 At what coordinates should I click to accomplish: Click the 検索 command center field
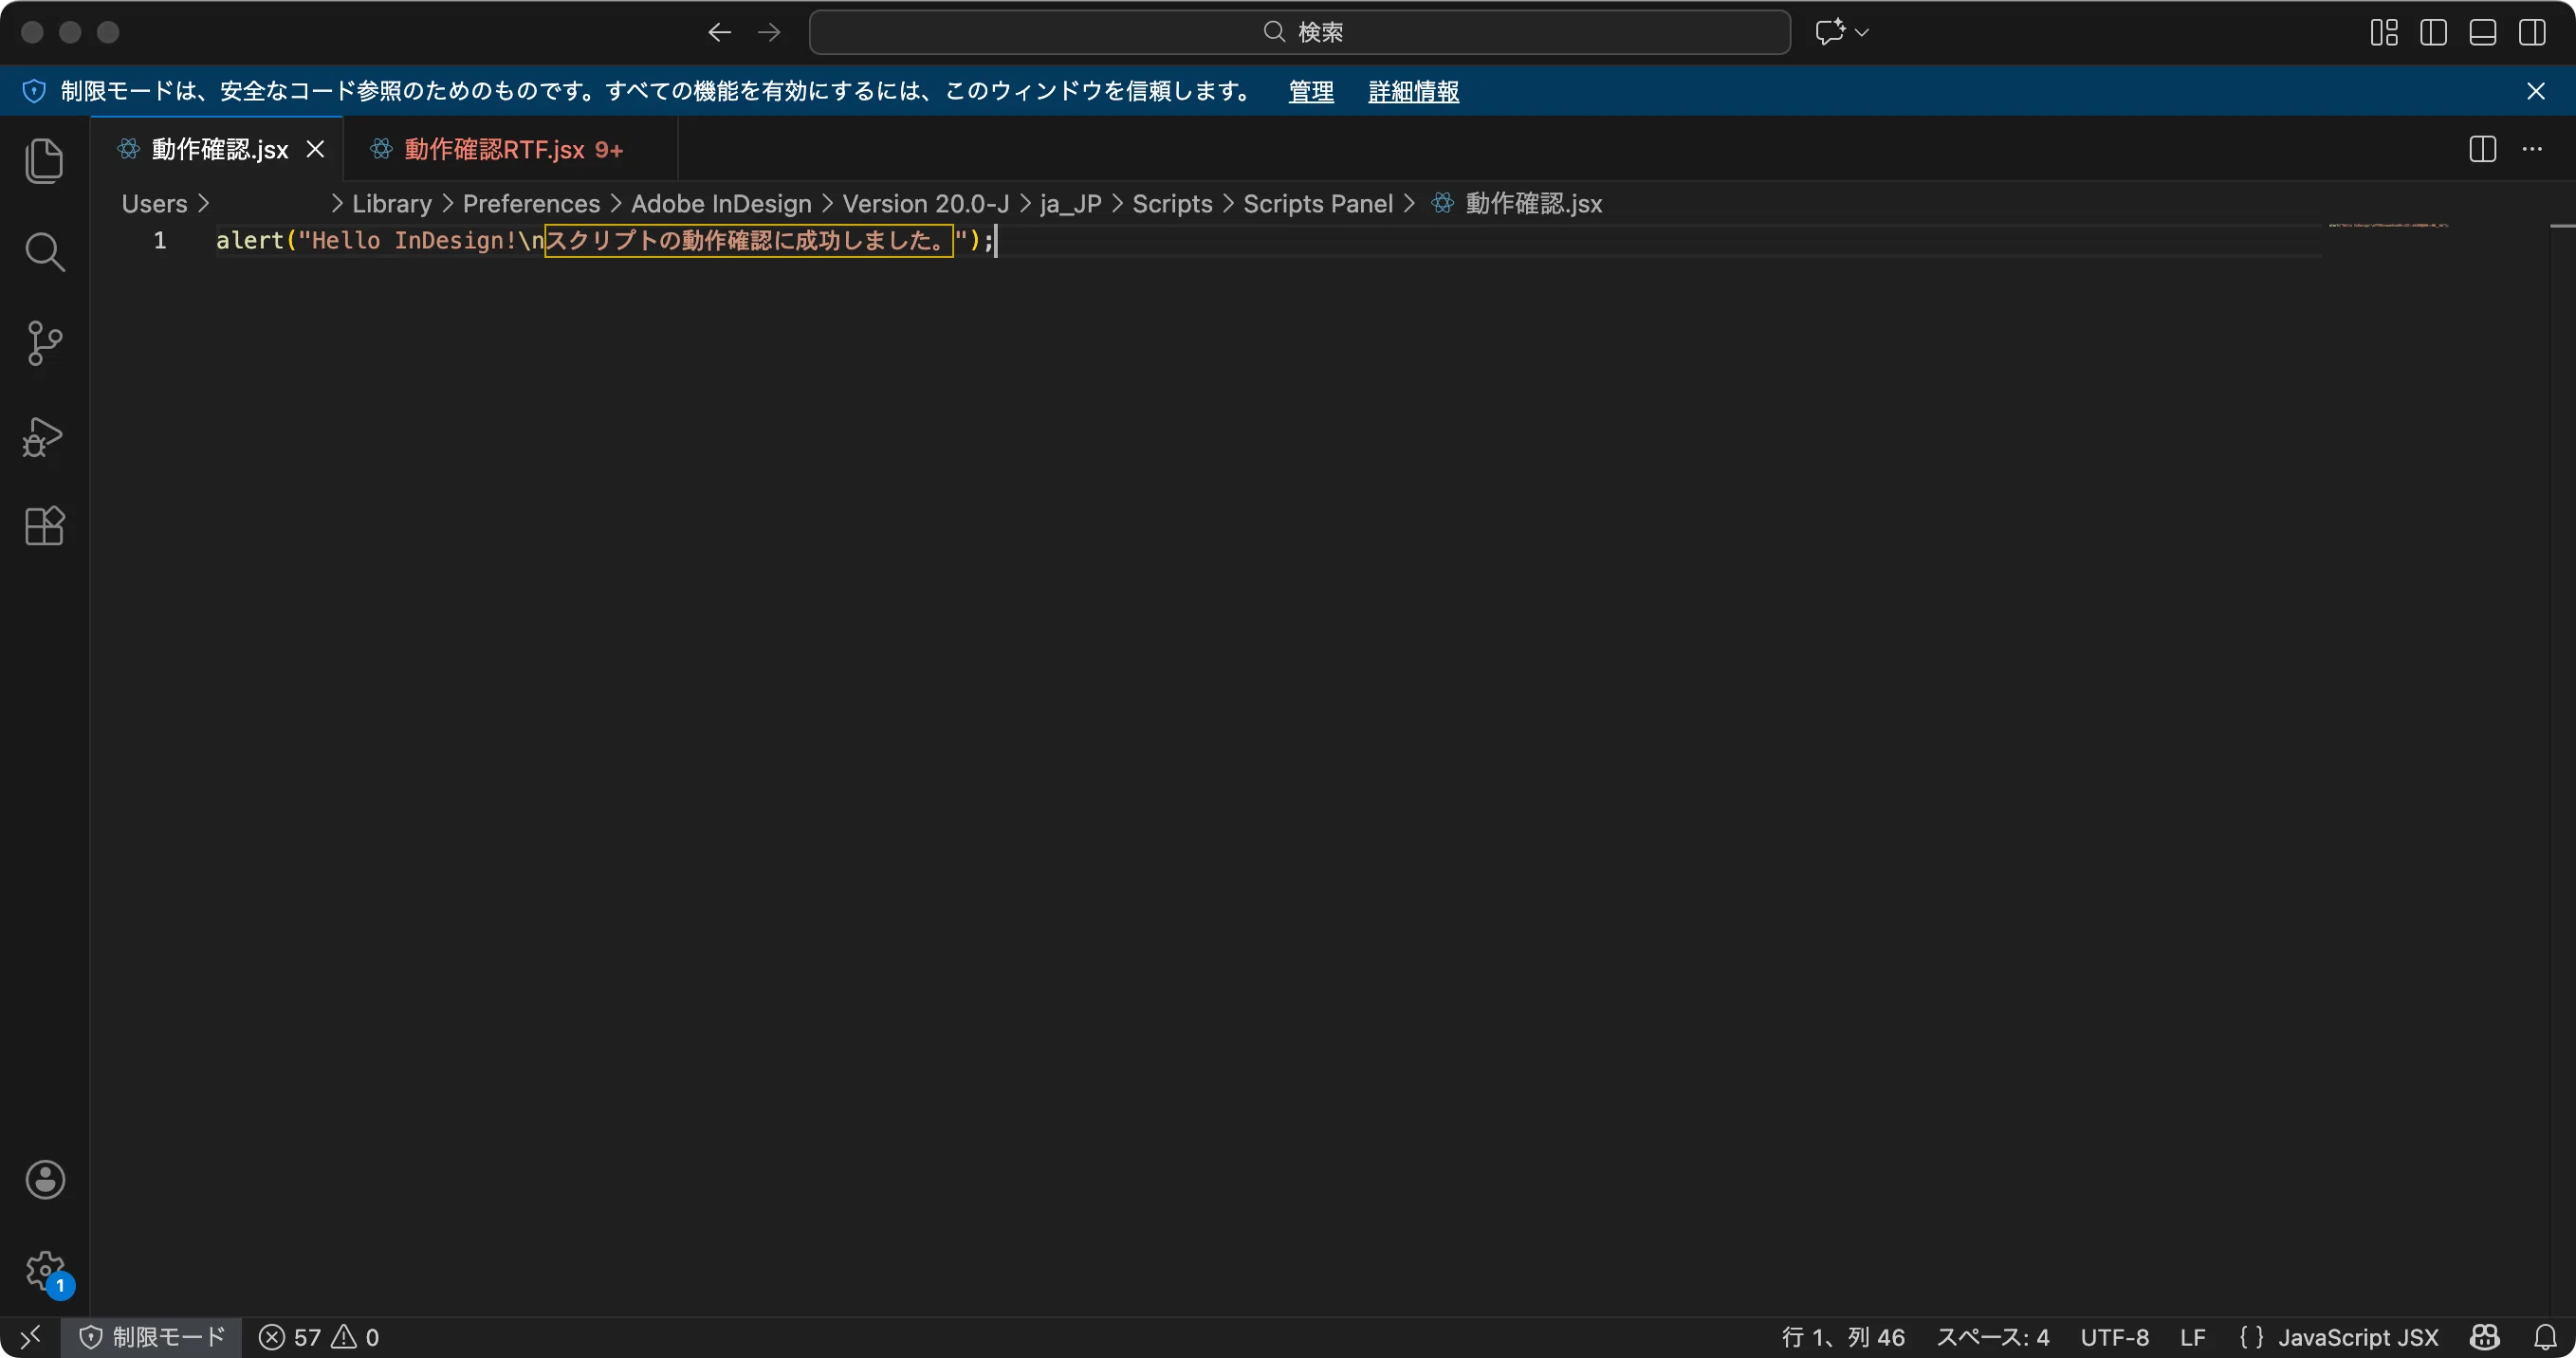(x=1299, y=32)
